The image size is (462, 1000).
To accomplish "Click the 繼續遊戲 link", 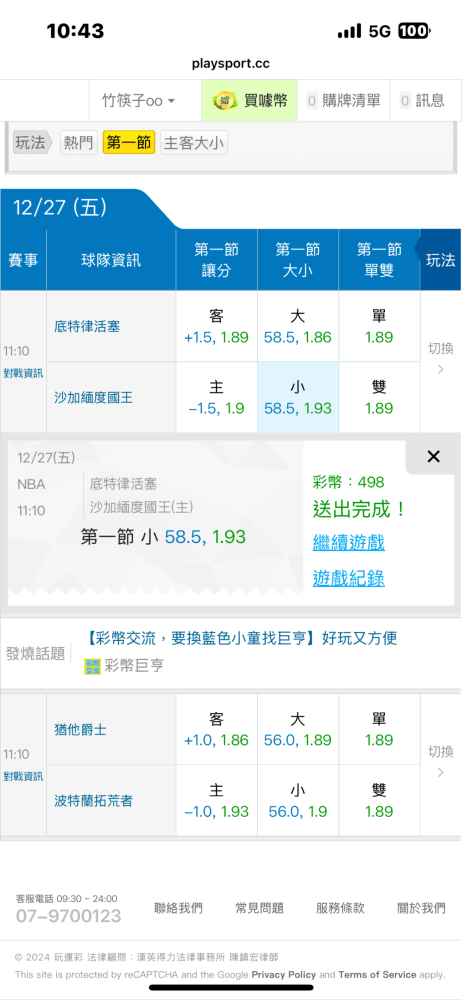I will point(348,543).
